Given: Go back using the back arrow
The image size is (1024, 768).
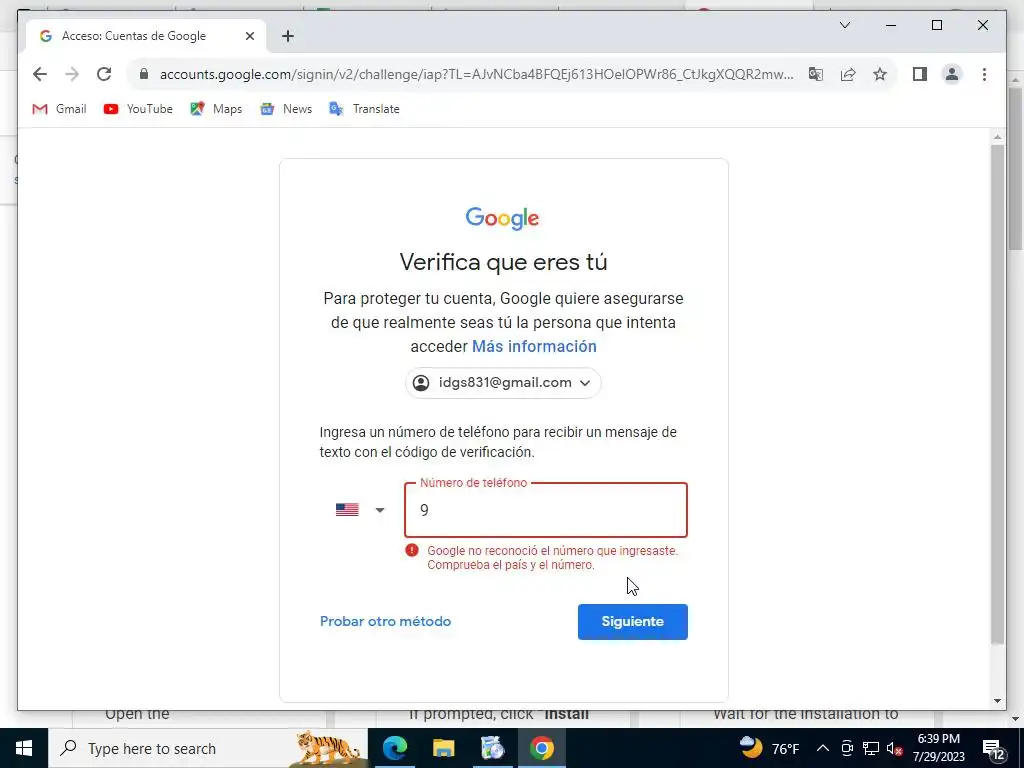Looking at the screenshot, I should click(40, 74).
